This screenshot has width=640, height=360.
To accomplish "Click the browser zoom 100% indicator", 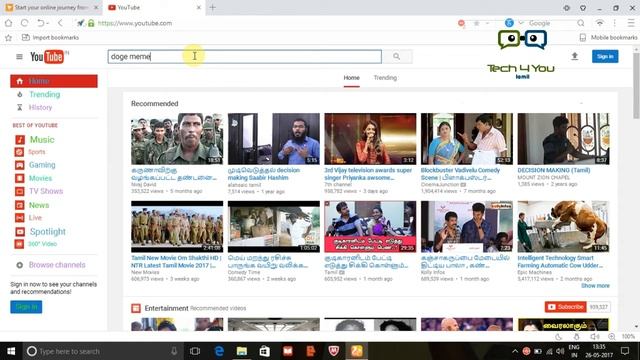I will [628, 337].
